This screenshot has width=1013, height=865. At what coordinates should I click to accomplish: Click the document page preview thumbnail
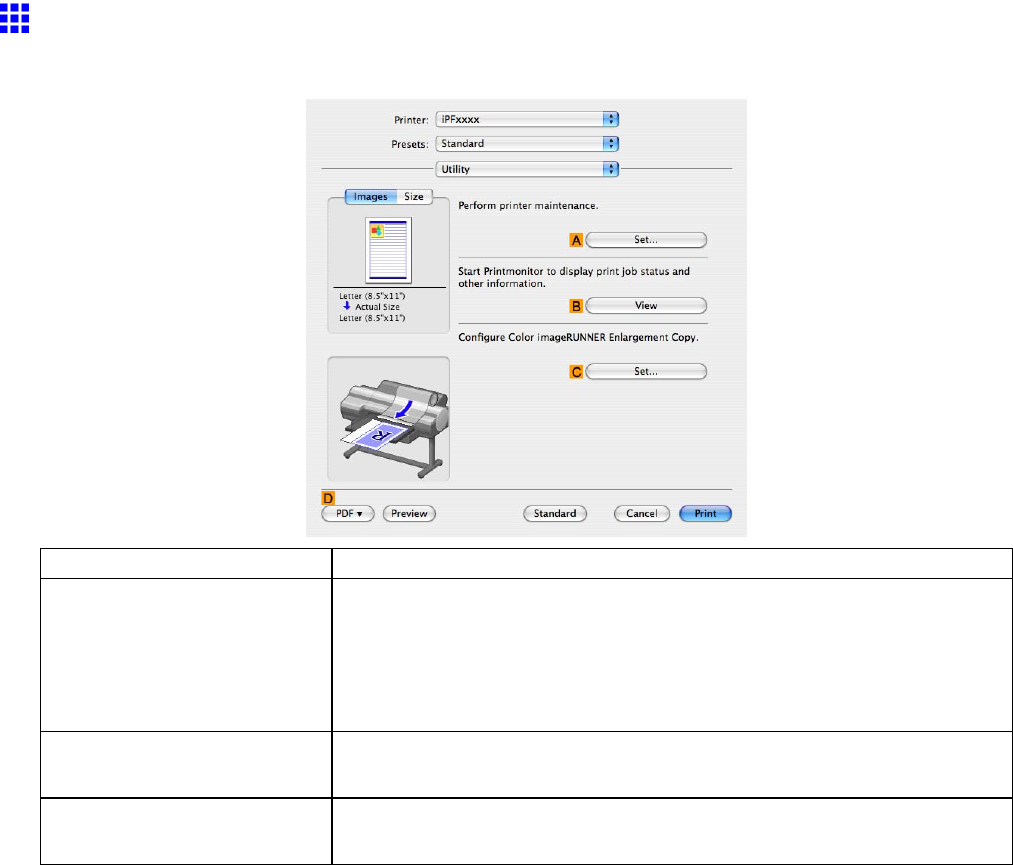[x=388, y=250]
